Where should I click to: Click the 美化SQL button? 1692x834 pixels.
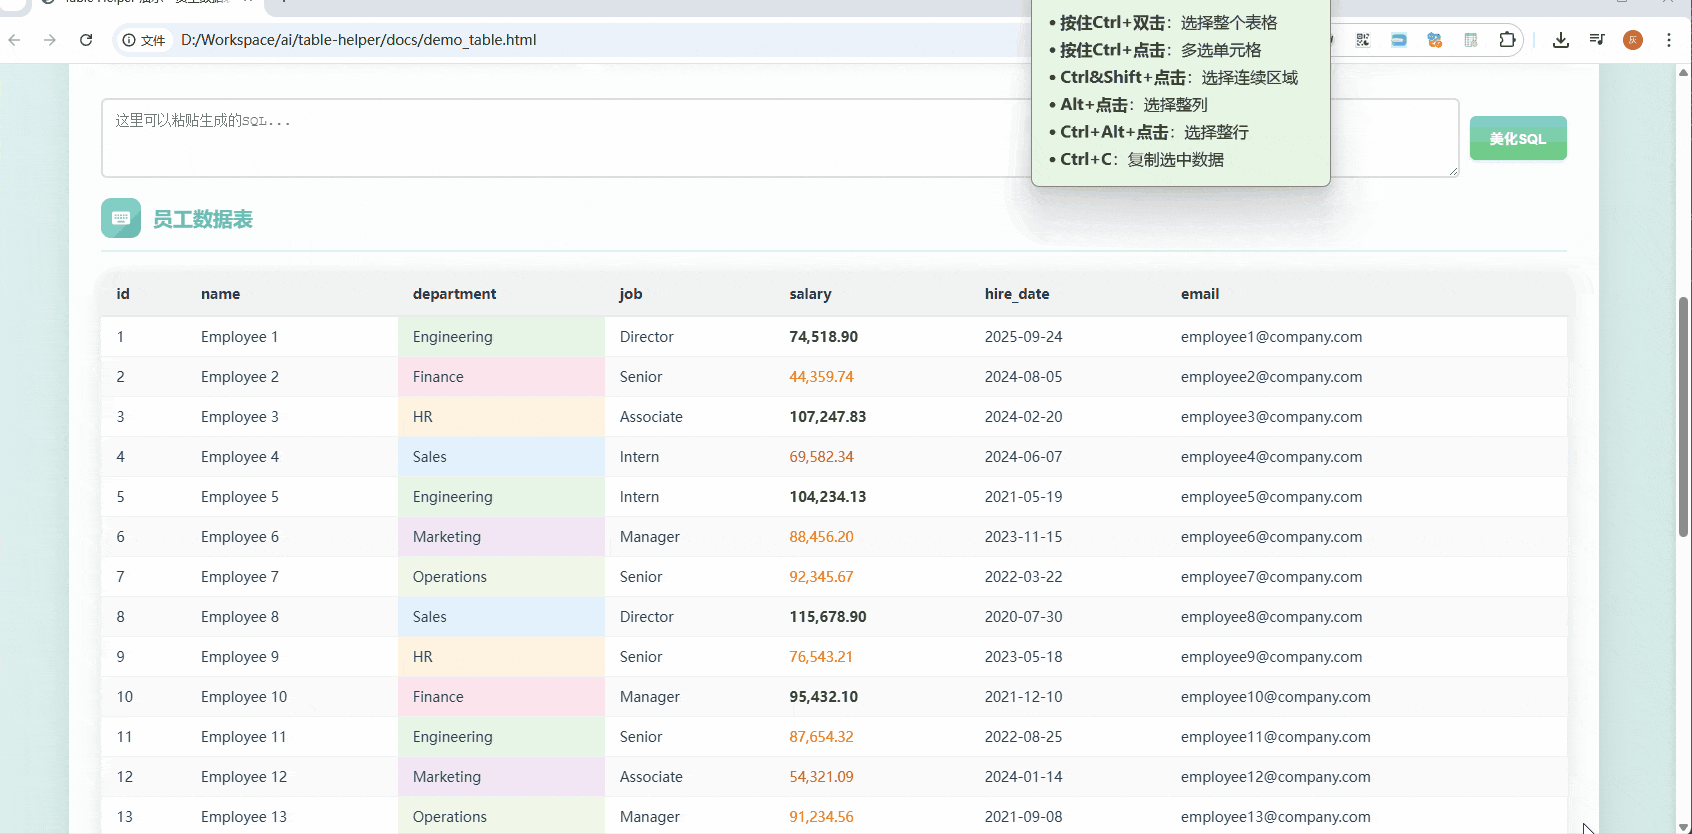click(x=1517, y=138)
